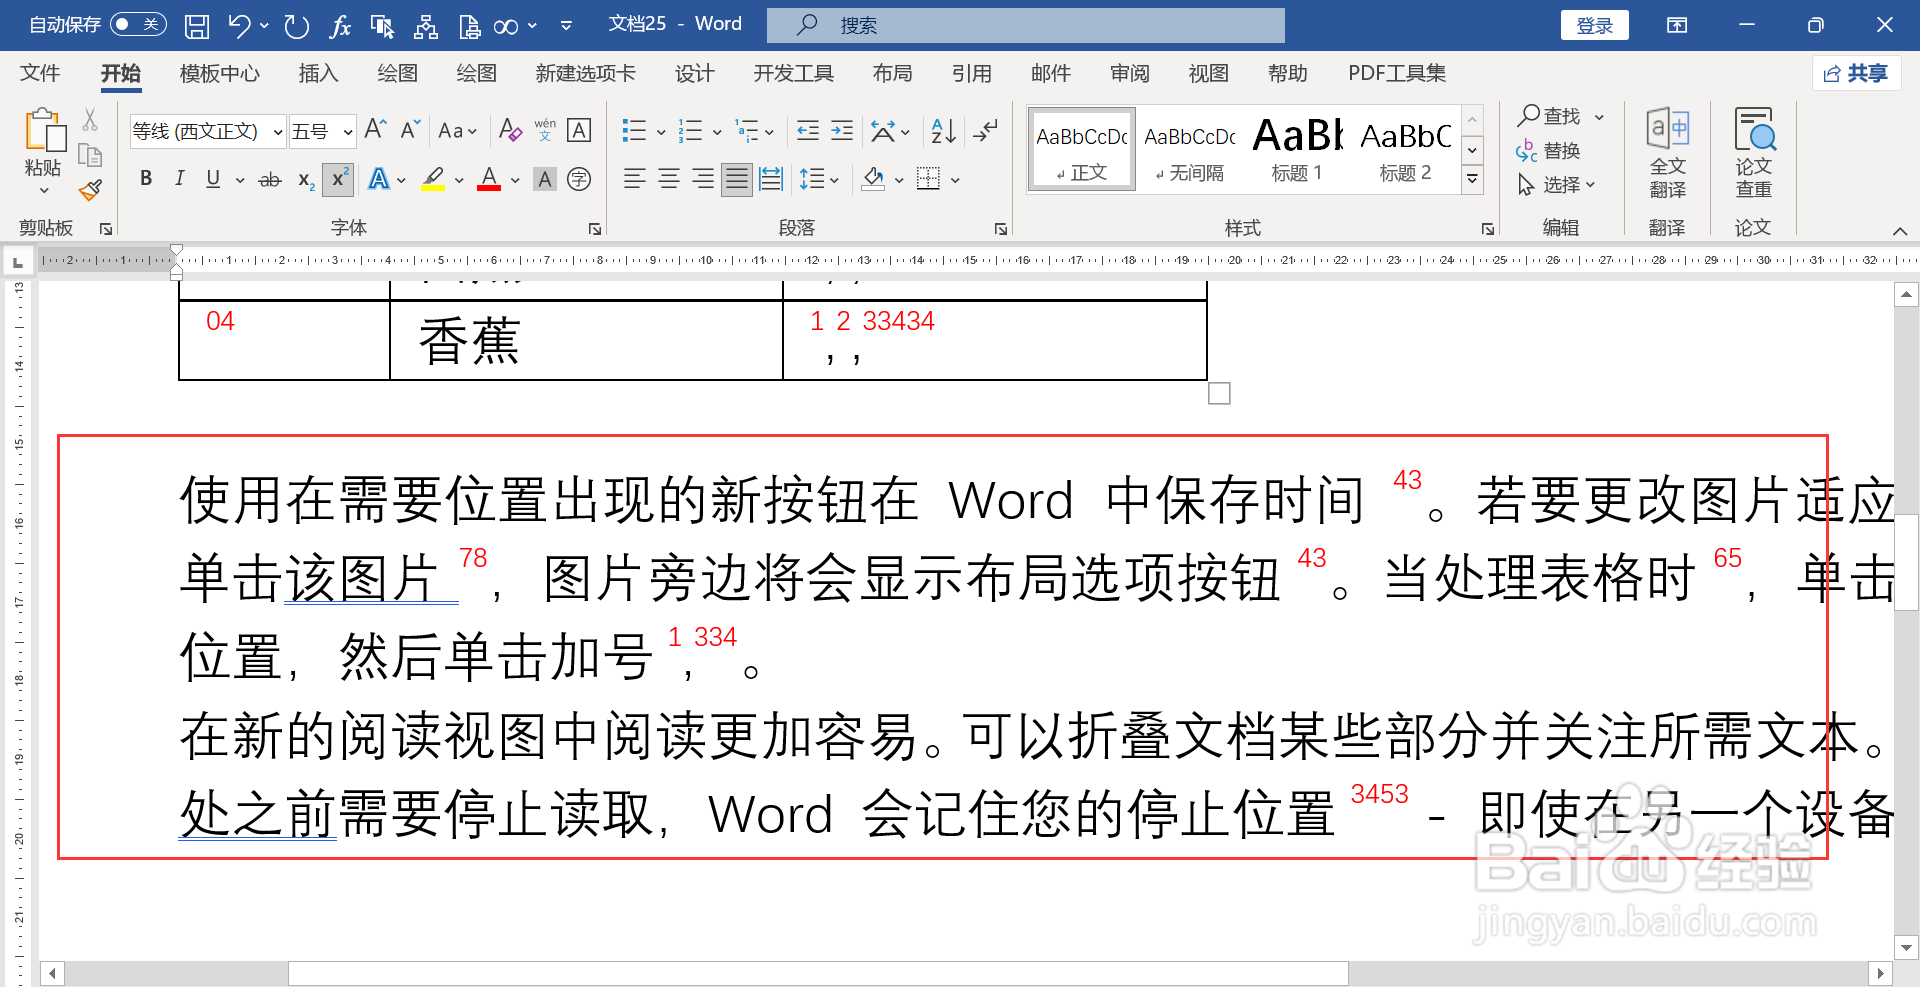Click the Sort A-Z icon
Image resolution: width=1920 pixels, height=987 pixels.
pyautogui.click(x=943, y=130)
